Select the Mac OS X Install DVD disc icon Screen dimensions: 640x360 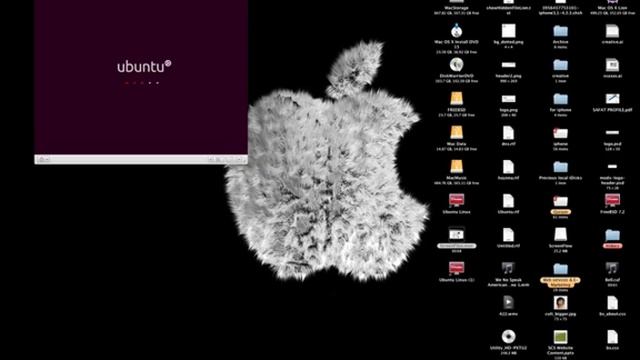456,31
